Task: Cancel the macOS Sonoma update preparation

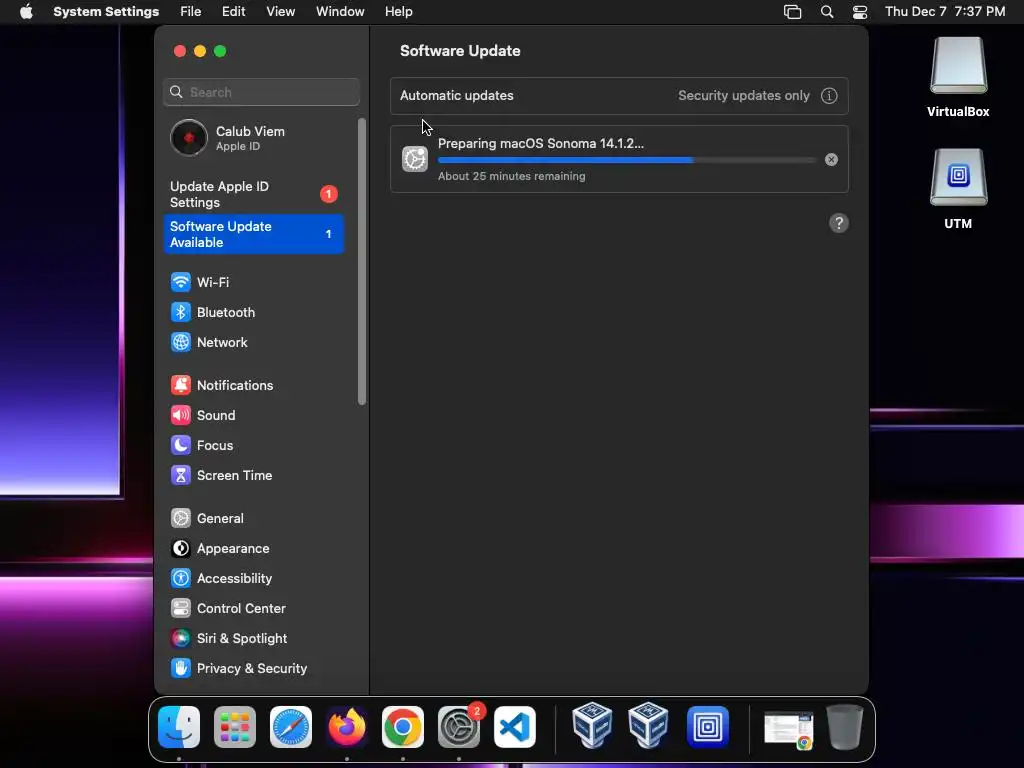Action: [831, 159]
